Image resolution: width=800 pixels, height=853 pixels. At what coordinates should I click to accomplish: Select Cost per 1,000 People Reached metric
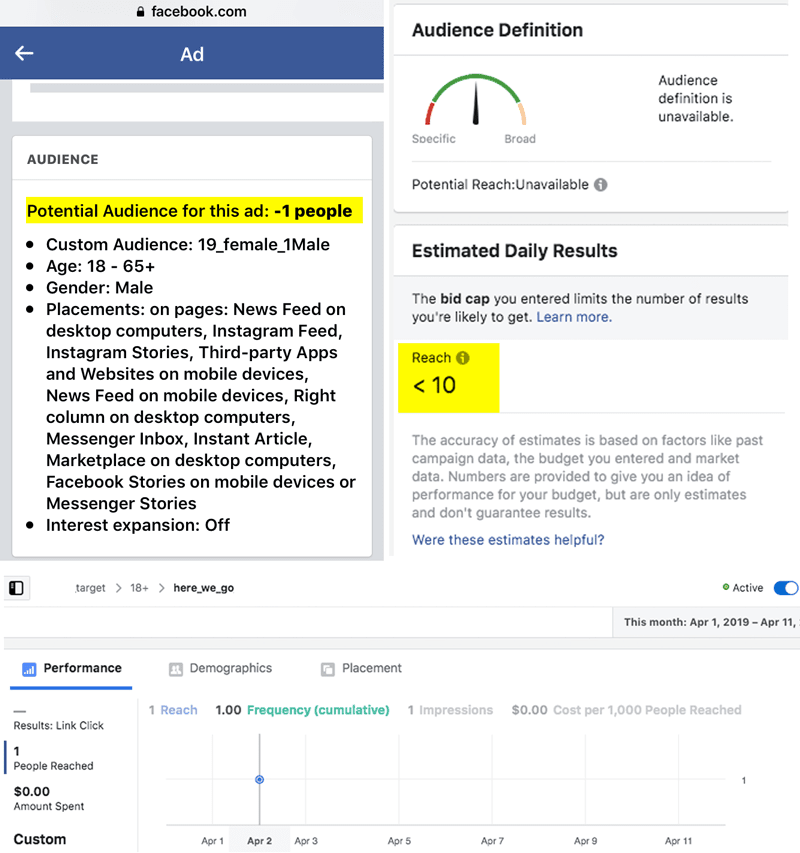[x=627, y=710]
